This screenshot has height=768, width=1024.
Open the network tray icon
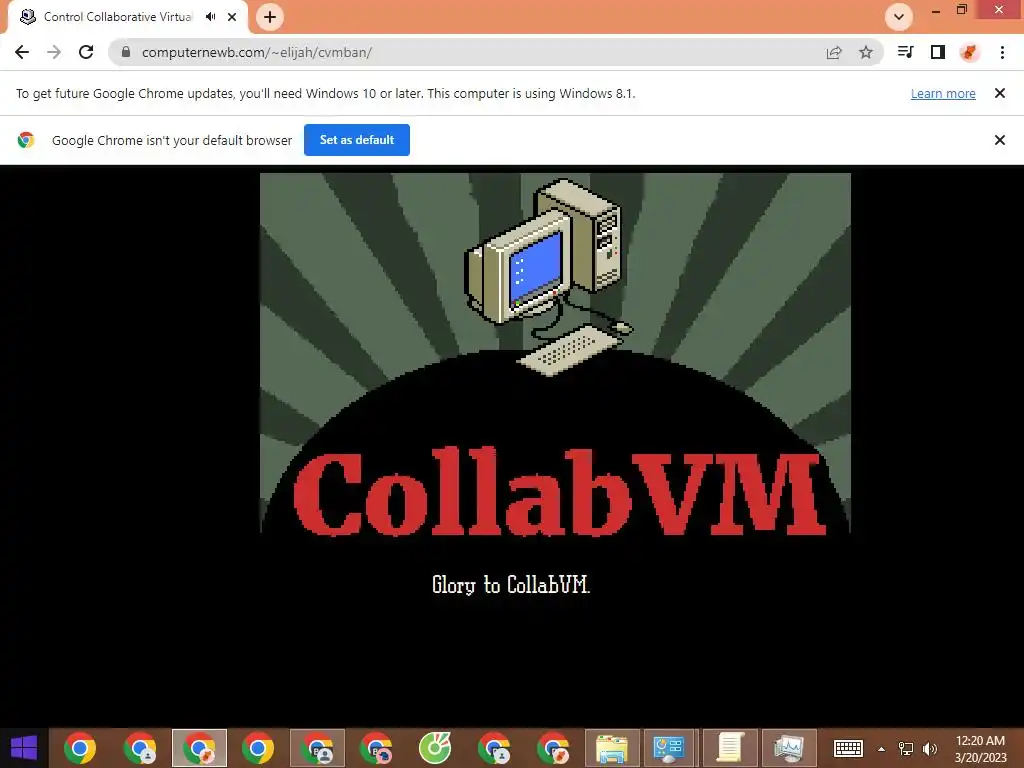(906, 749)
